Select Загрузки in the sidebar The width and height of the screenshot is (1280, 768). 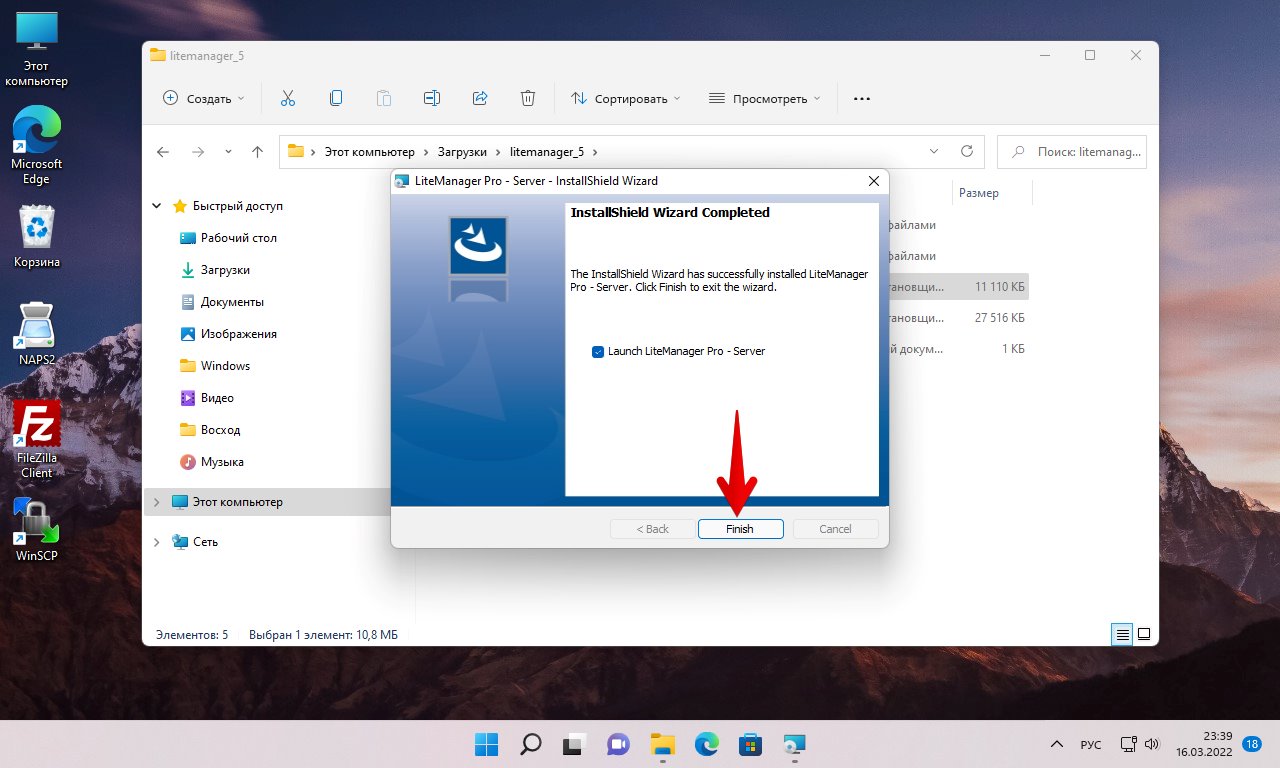225,270
